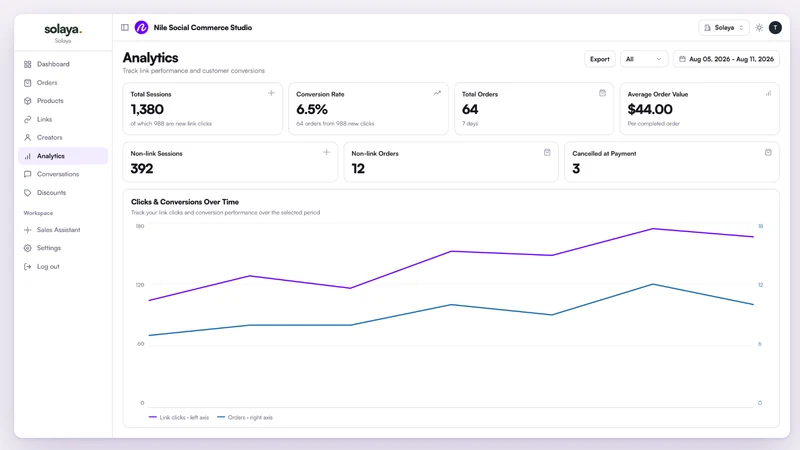Open the Orders page
This screenshot has height=450, width=800.
click(63, 83)
